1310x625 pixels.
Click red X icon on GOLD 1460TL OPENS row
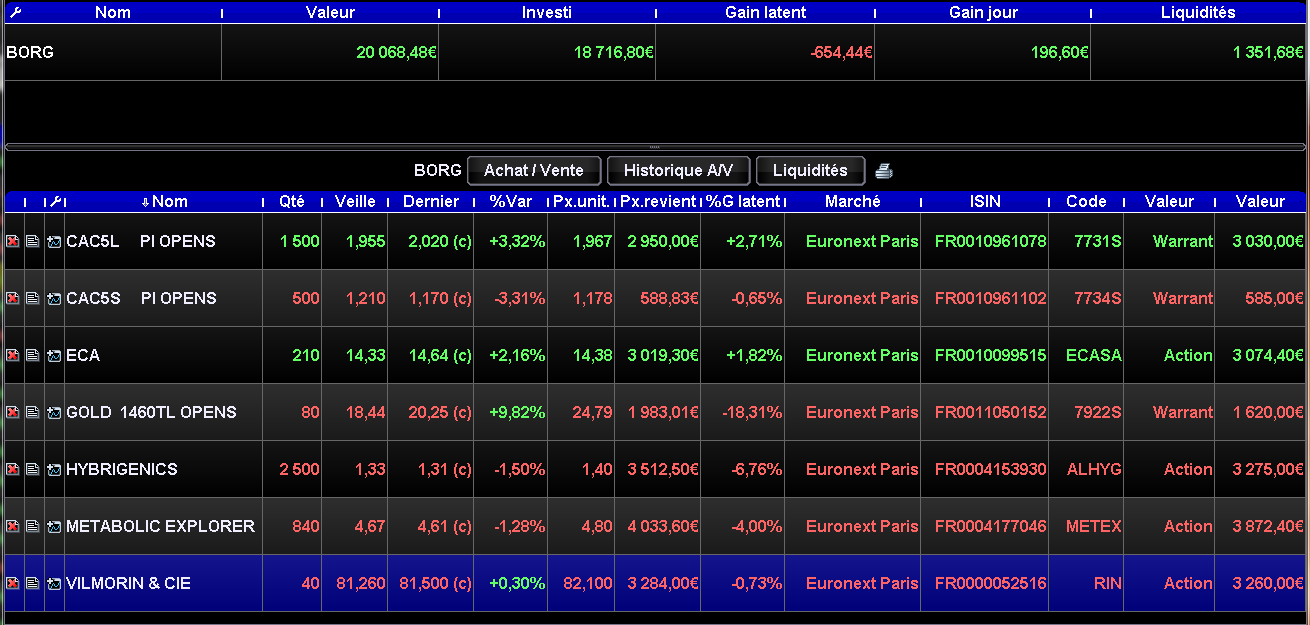pyautogui.click(x=13, y=412)
